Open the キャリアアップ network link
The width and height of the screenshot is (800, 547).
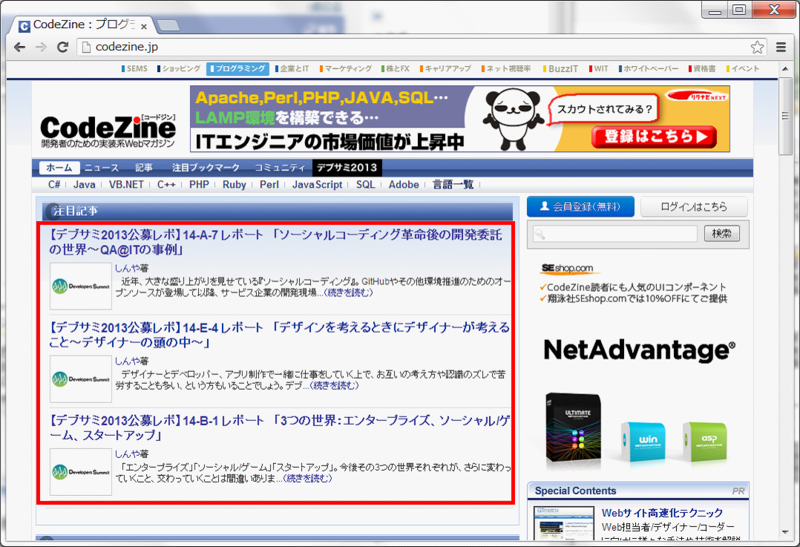click(x=446, y=68)
